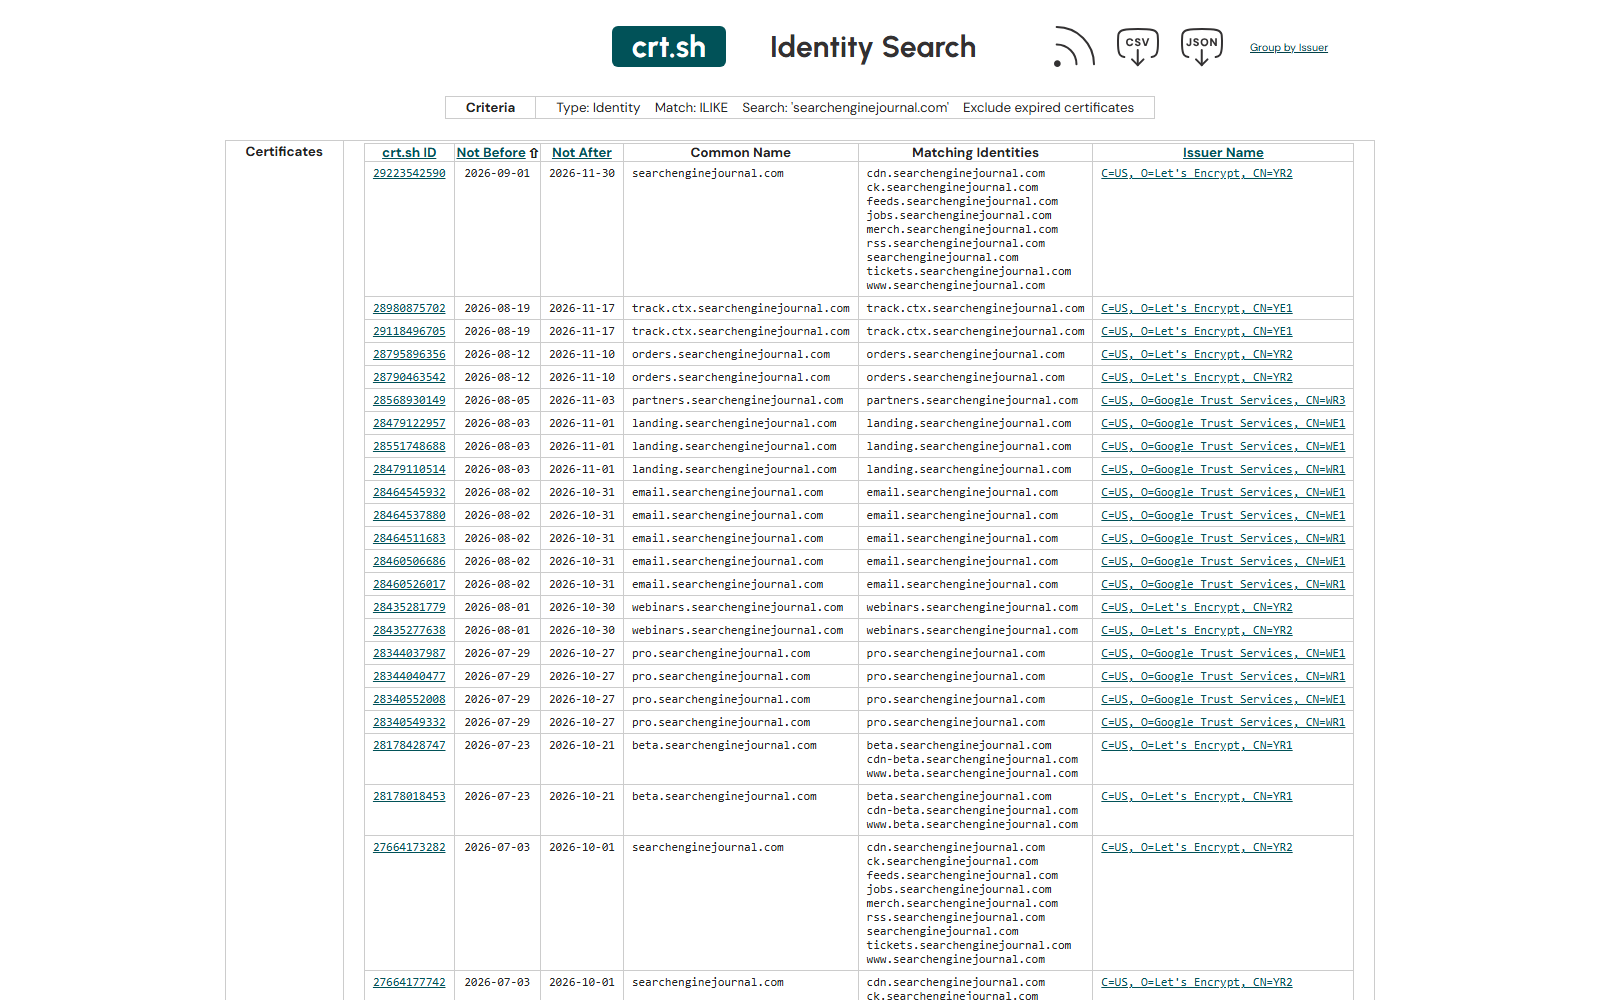Open Let's Encrypt YE1 issuer for 28980875702
This screenshot has height=1000, width=1600.
(x=1196, y=309)
